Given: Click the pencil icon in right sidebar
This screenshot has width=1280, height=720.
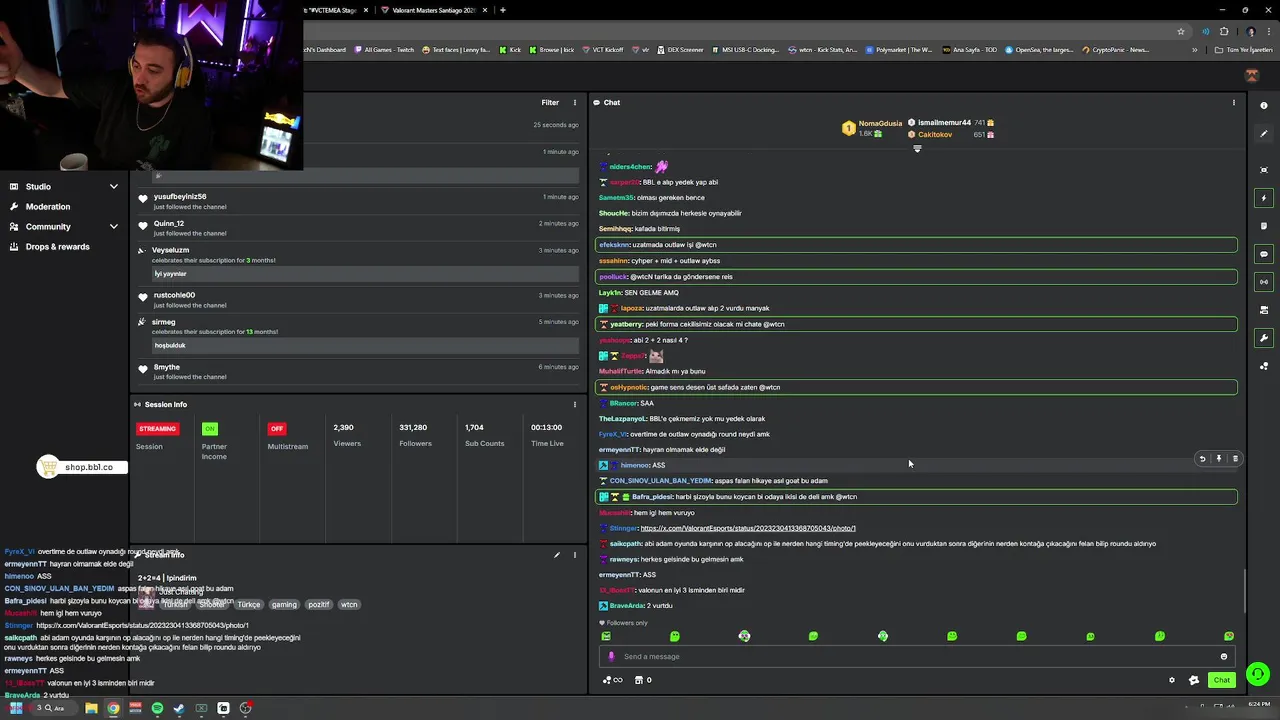Looking at the screenshot, I should coord(1264,134).
